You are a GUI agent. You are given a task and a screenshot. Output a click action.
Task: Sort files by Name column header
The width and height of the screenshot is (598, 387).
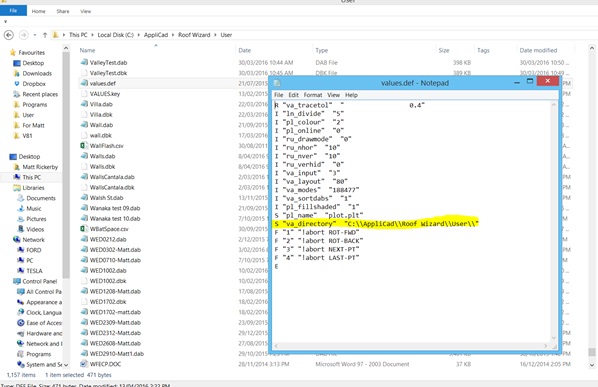pyautogui.click(x=87, y=50)
